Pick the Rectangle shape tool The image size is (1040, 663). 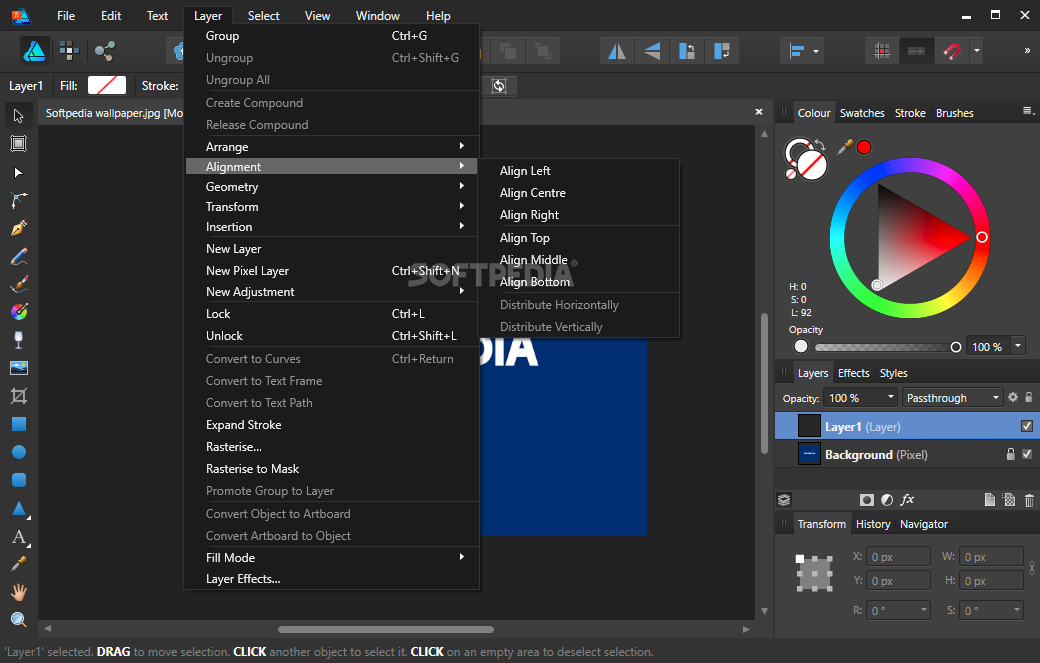point(19,424)
